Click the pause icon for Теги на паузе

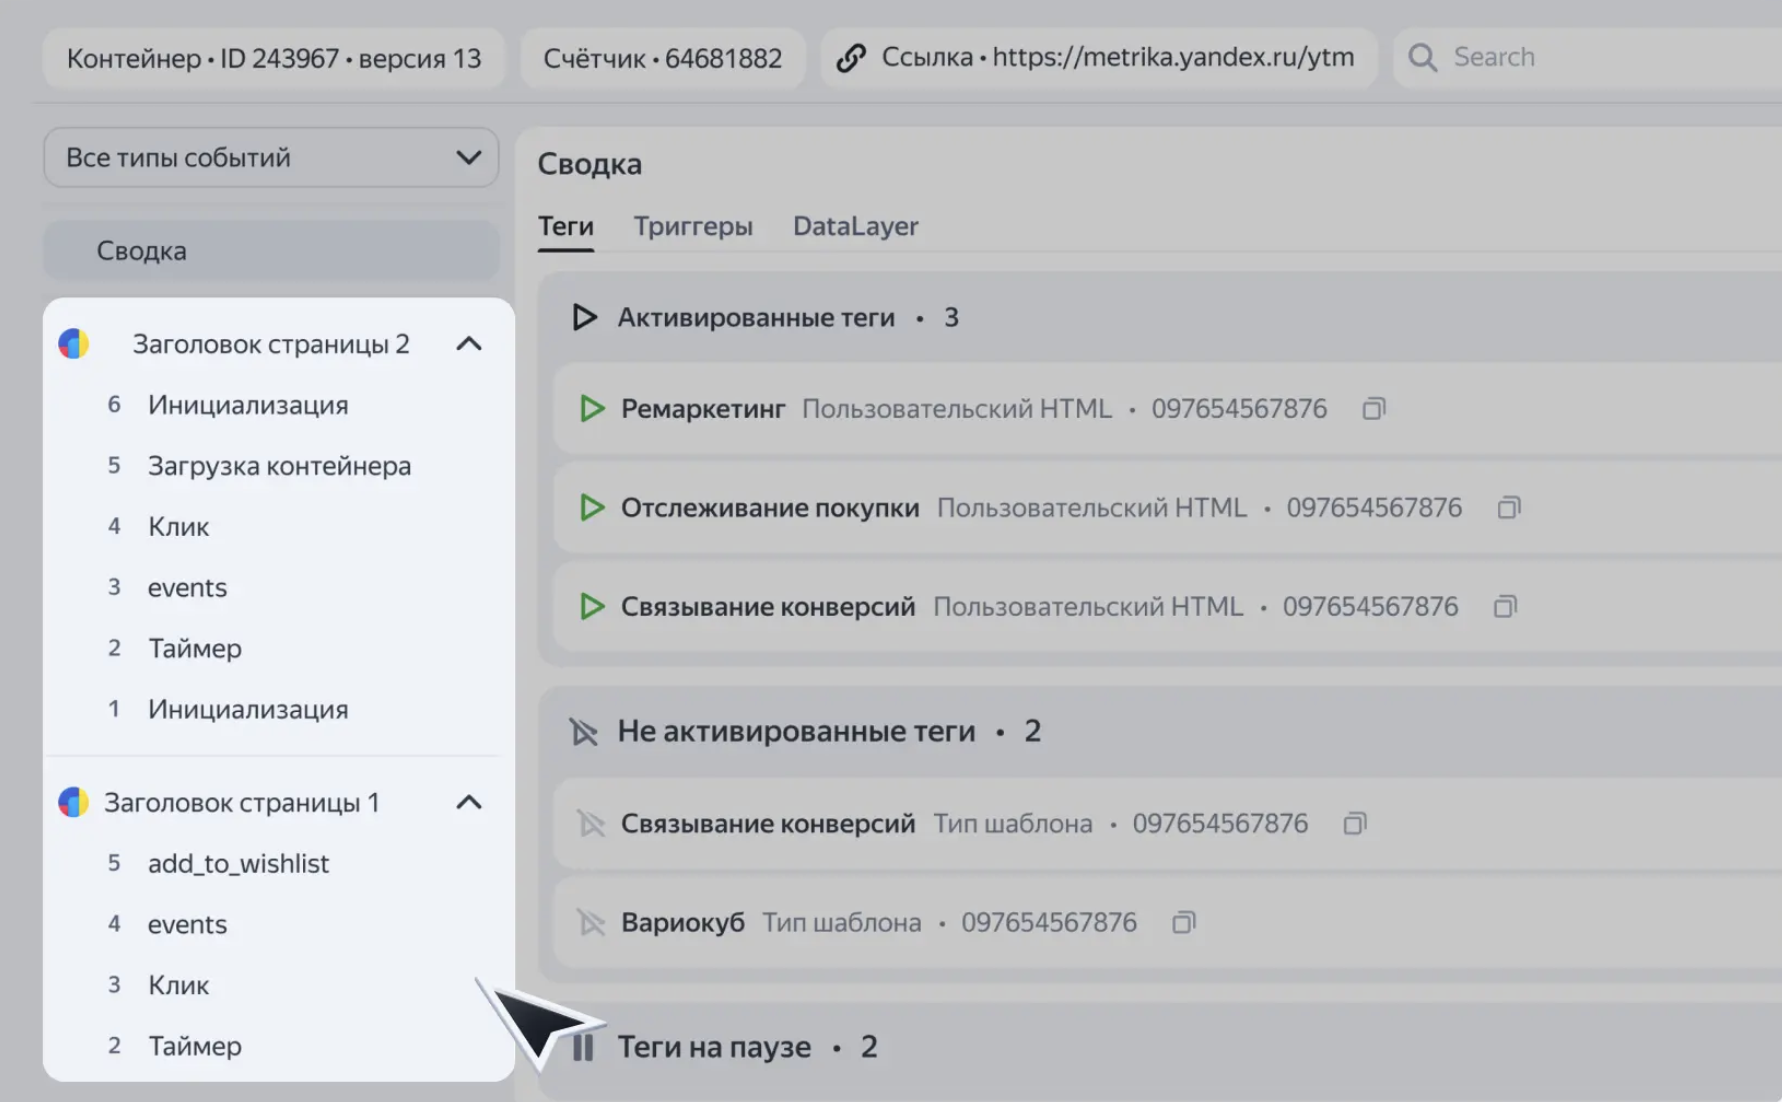[583, 1047]
